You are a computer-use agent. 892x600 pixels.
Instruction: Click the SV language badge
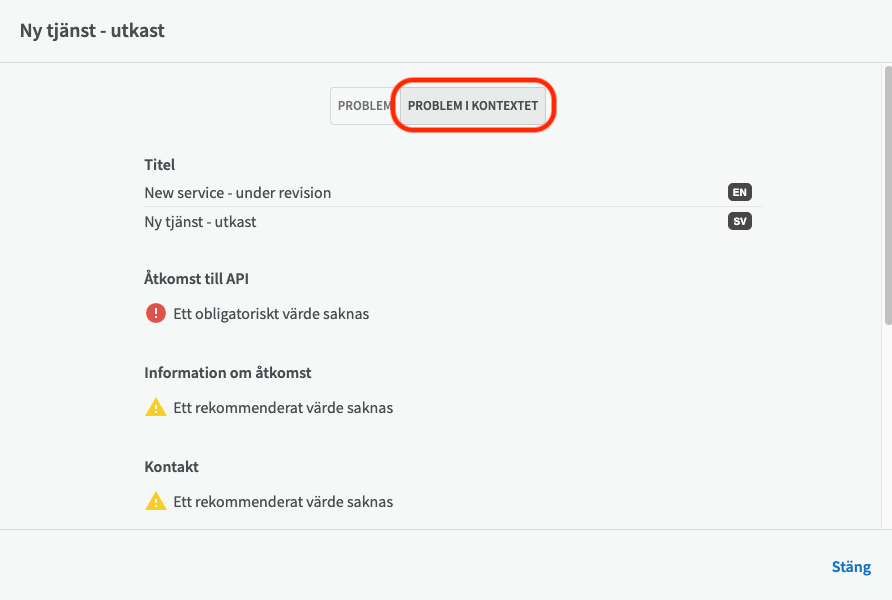pos(740,221)
